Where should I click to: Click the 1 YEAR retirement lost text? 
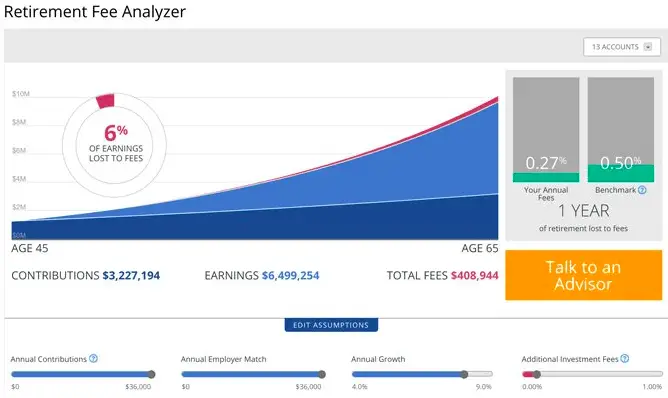(584, 211)
